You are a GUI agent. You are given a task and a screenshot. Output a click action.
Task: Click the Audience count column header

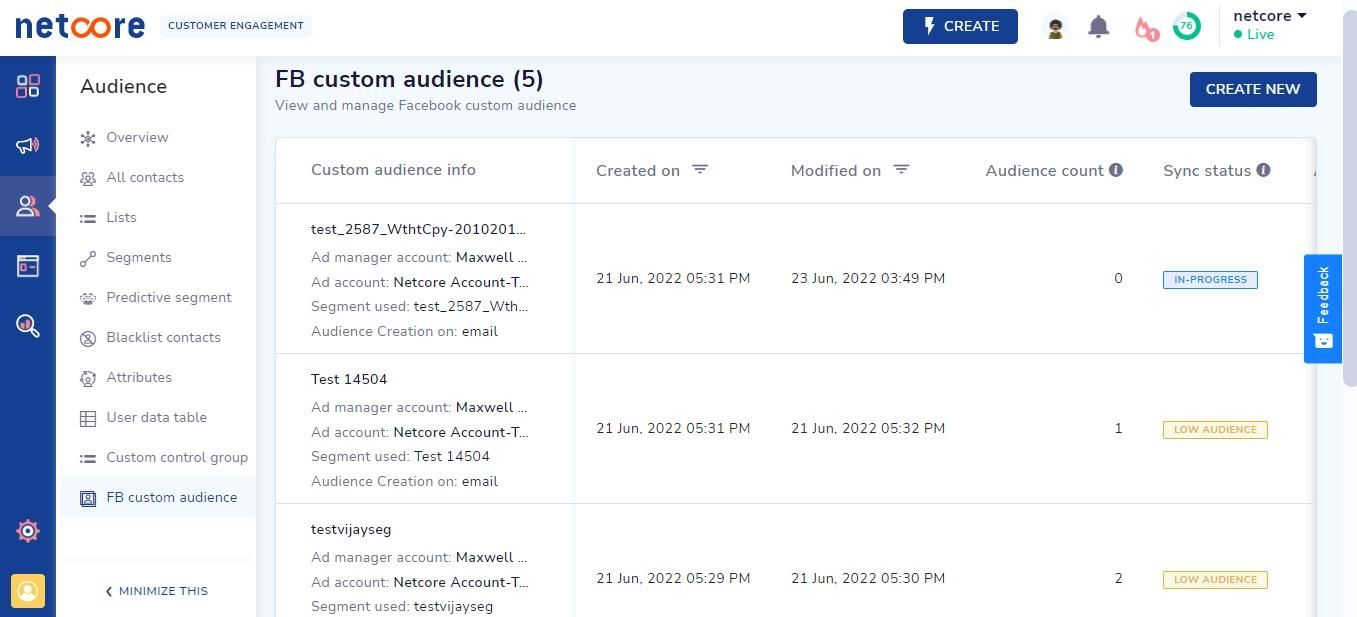coord(1044,171)
